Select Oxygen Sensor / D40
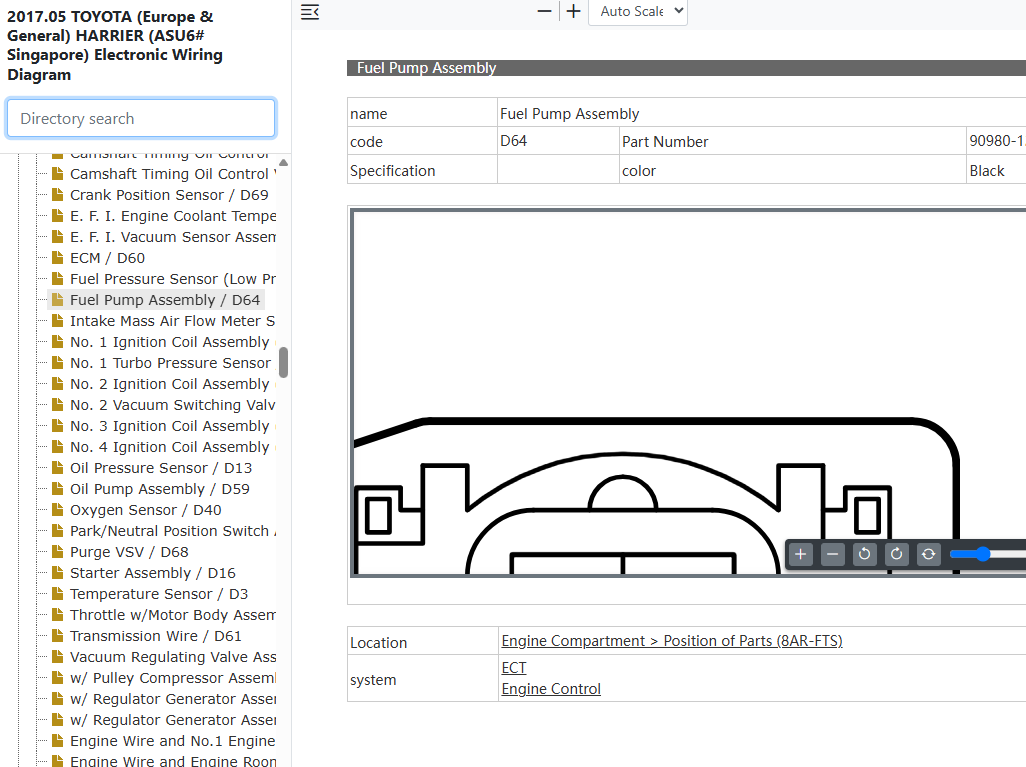1026x767 pixels. click(145, 510)
